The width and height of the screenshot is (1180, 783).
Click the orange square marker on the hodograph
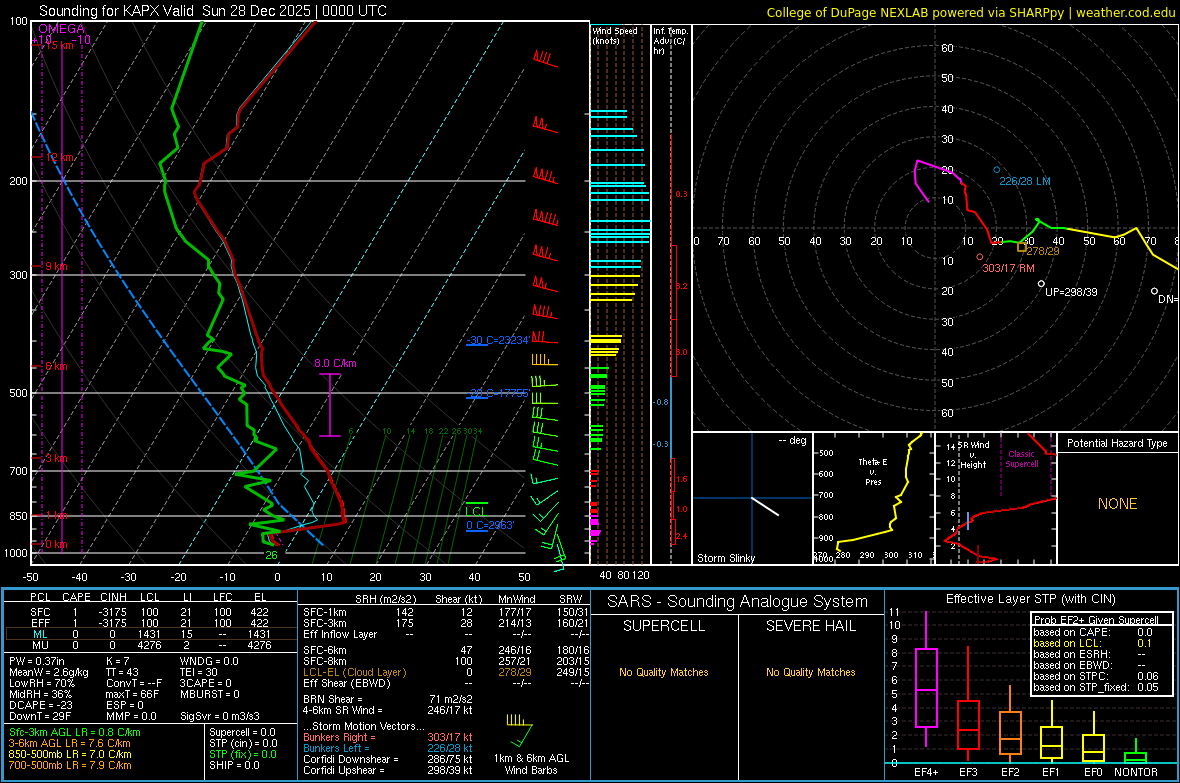[x=1022, y=247]
